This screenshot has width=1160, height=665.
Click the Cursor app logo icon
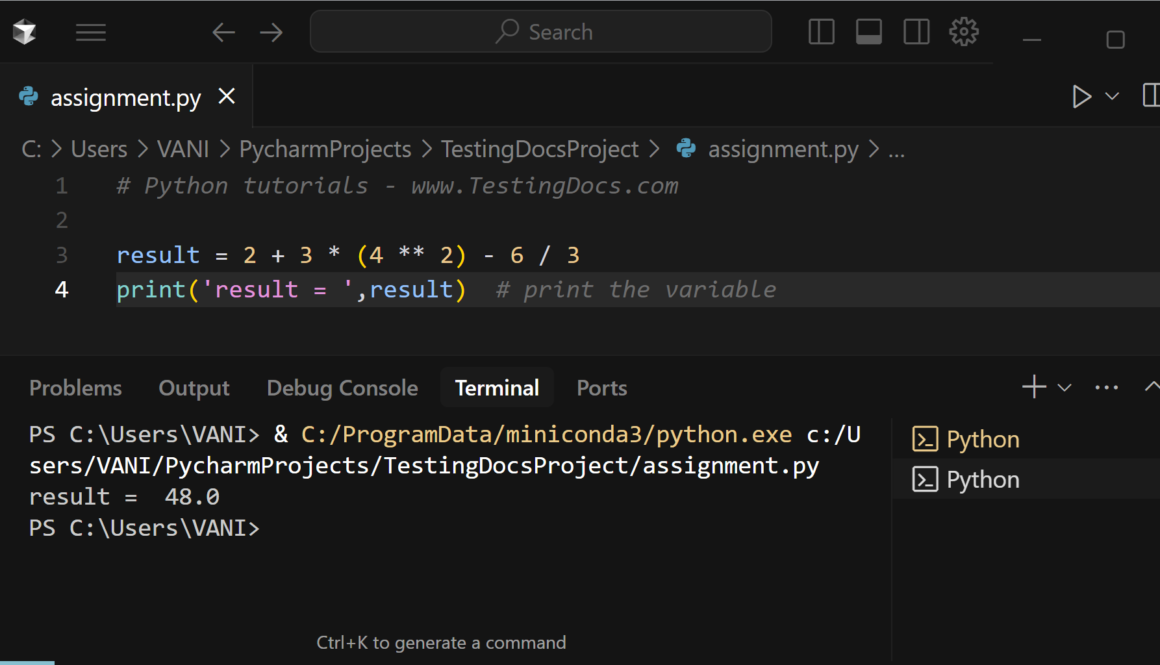(25, 33)
